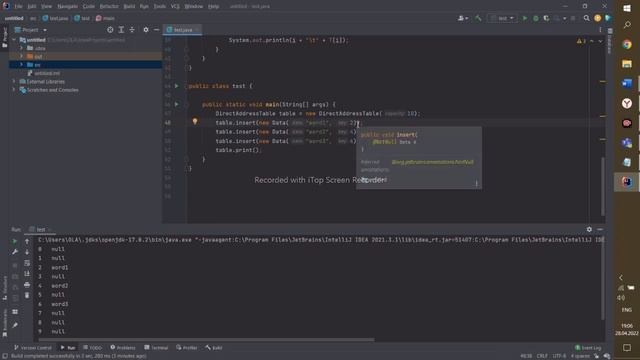
Task: Open Word from Windows taskbar
Action: [x=627, y=83]
